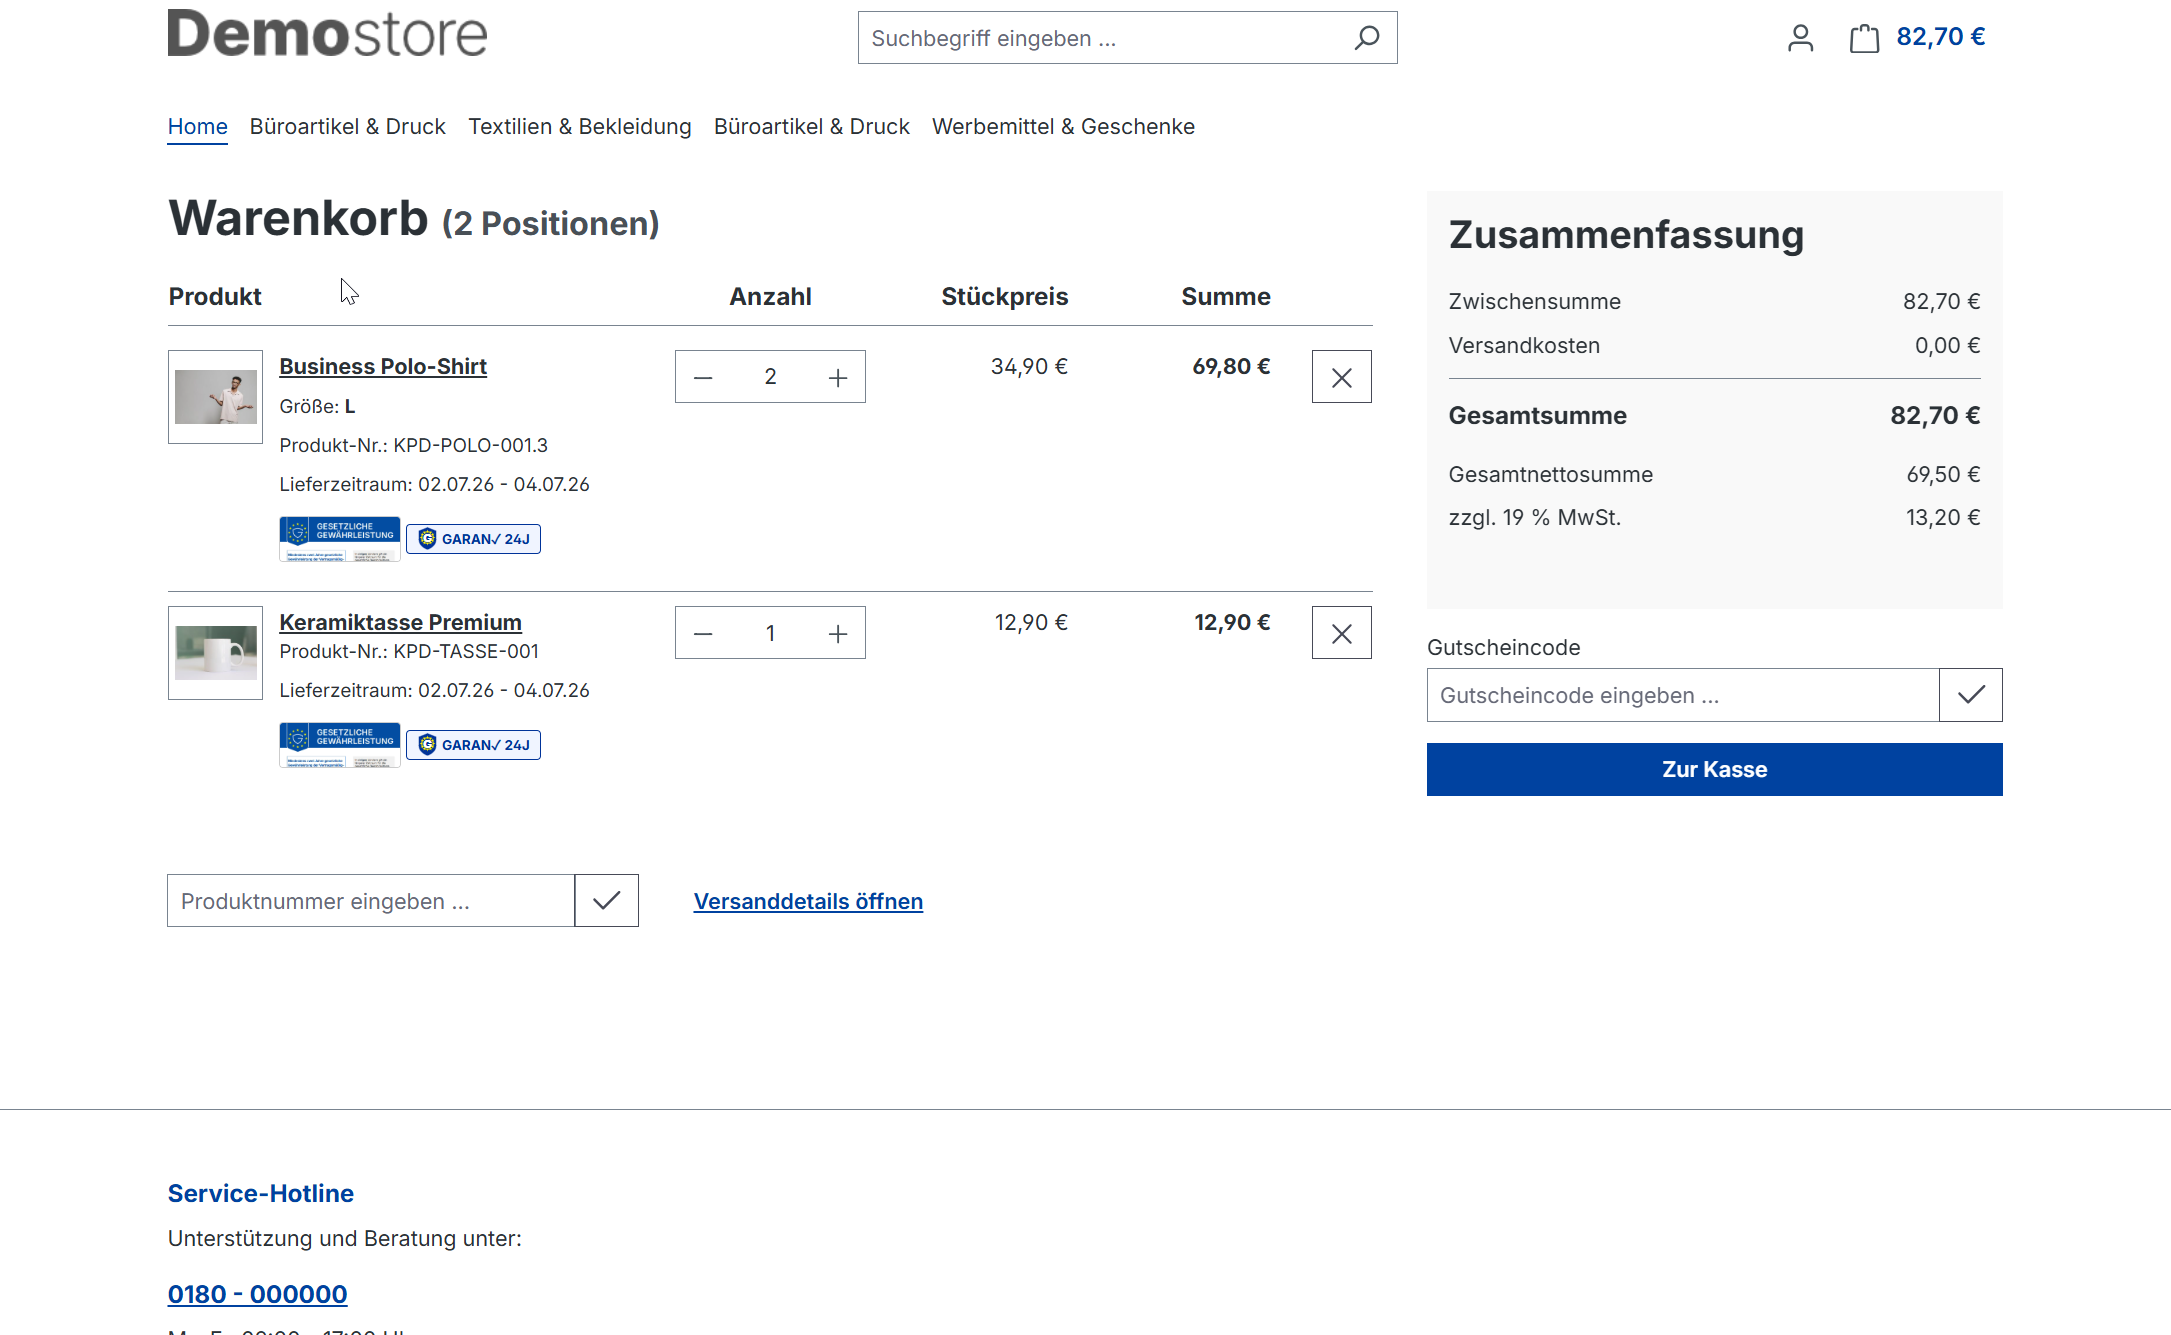
Task: Call hotline number 0180 - 000000
Action: (x=257, y=1294)
